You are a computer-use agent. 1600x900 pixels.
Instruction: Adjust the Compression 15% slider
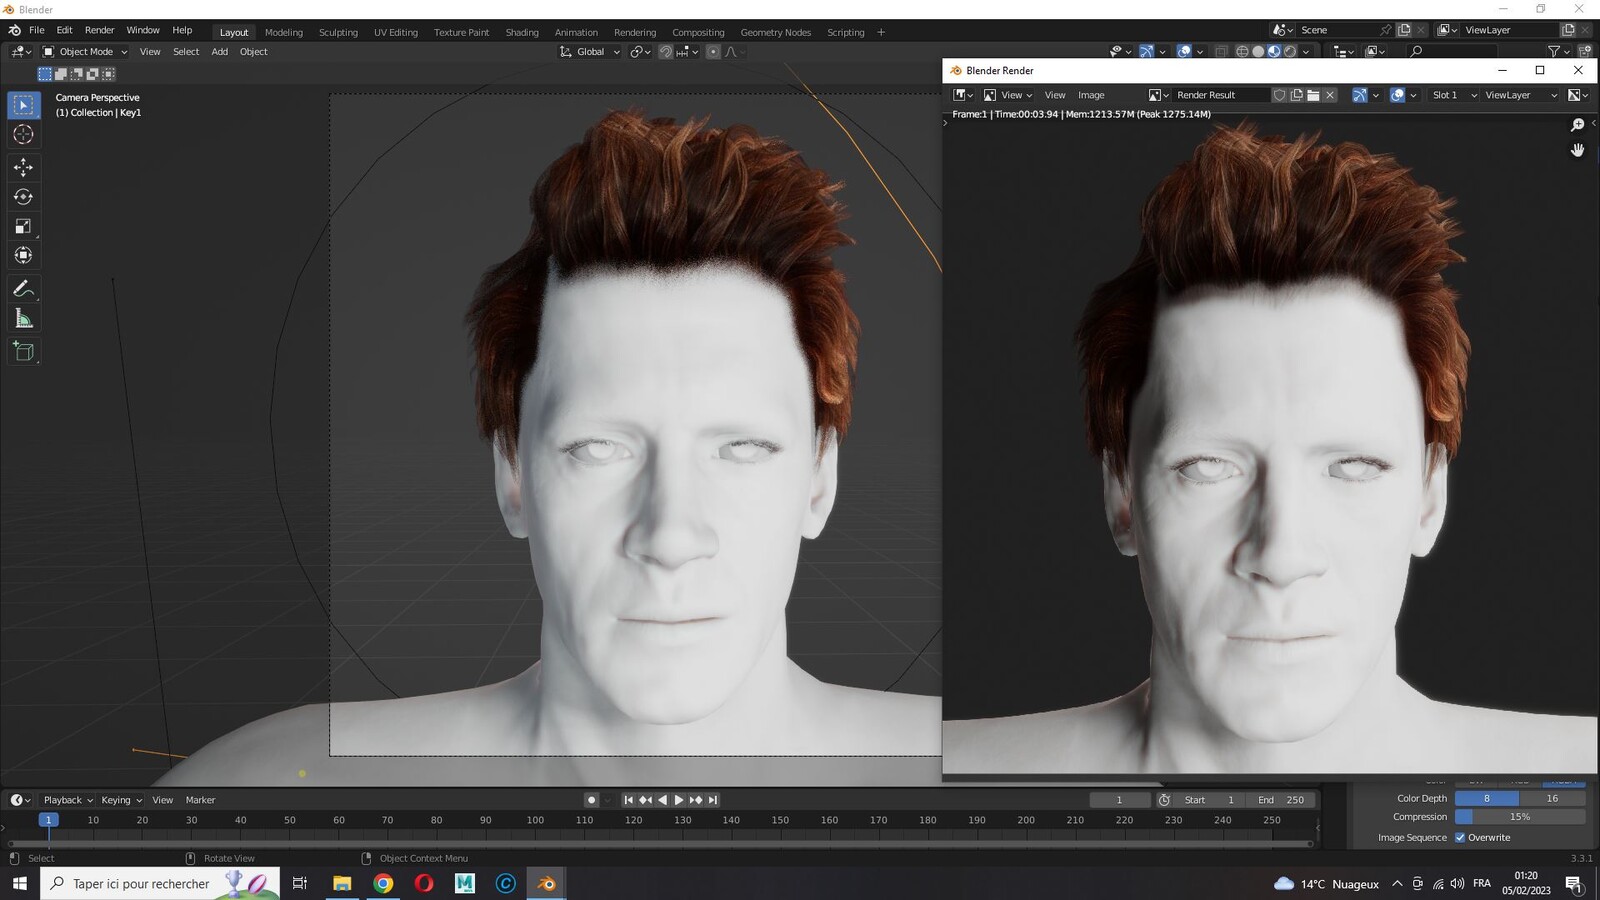pos(1520,817)
